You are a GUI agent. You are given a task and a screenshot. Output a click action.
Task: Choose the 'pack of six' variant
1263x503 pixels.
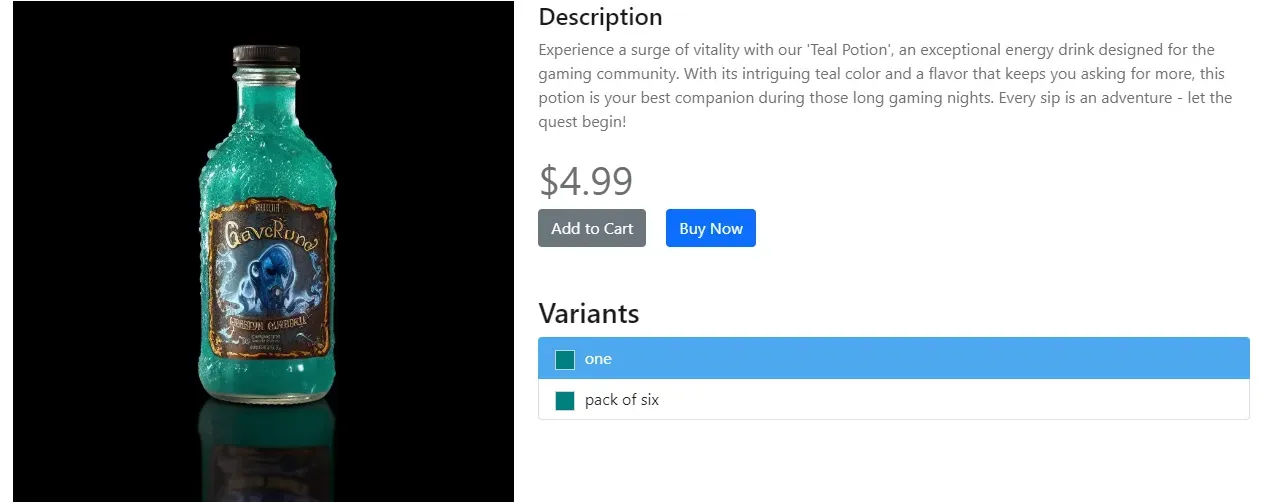(893, 400)
